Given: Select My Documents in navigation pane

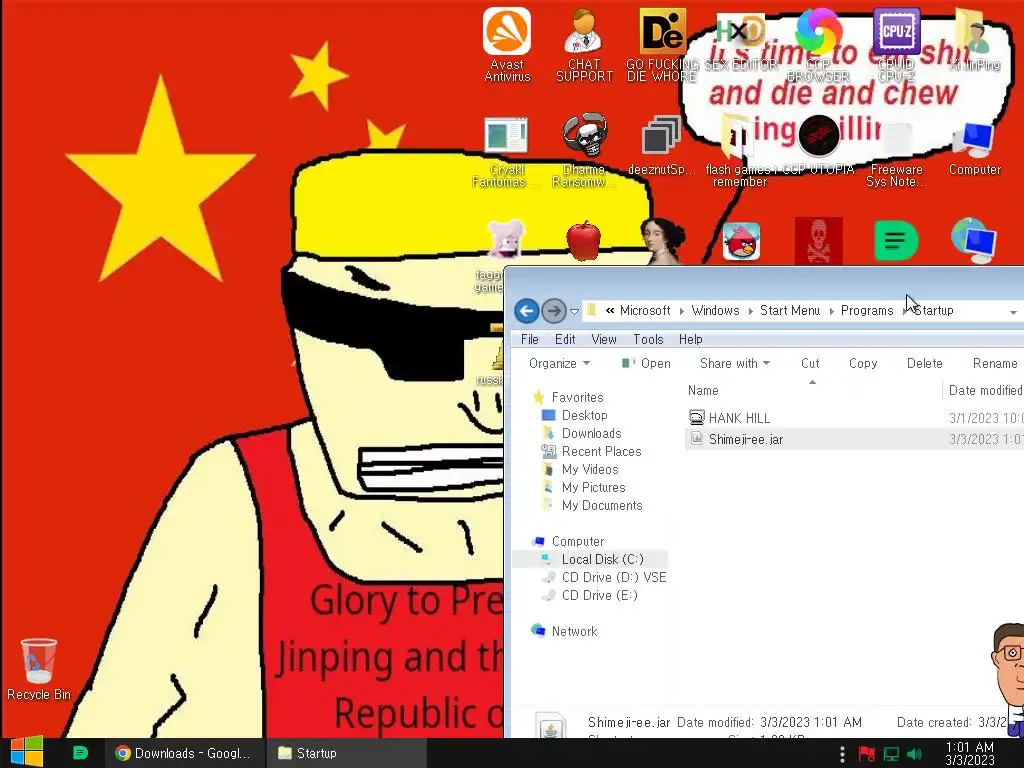Looking at the screenshot, I should point(601,505).
